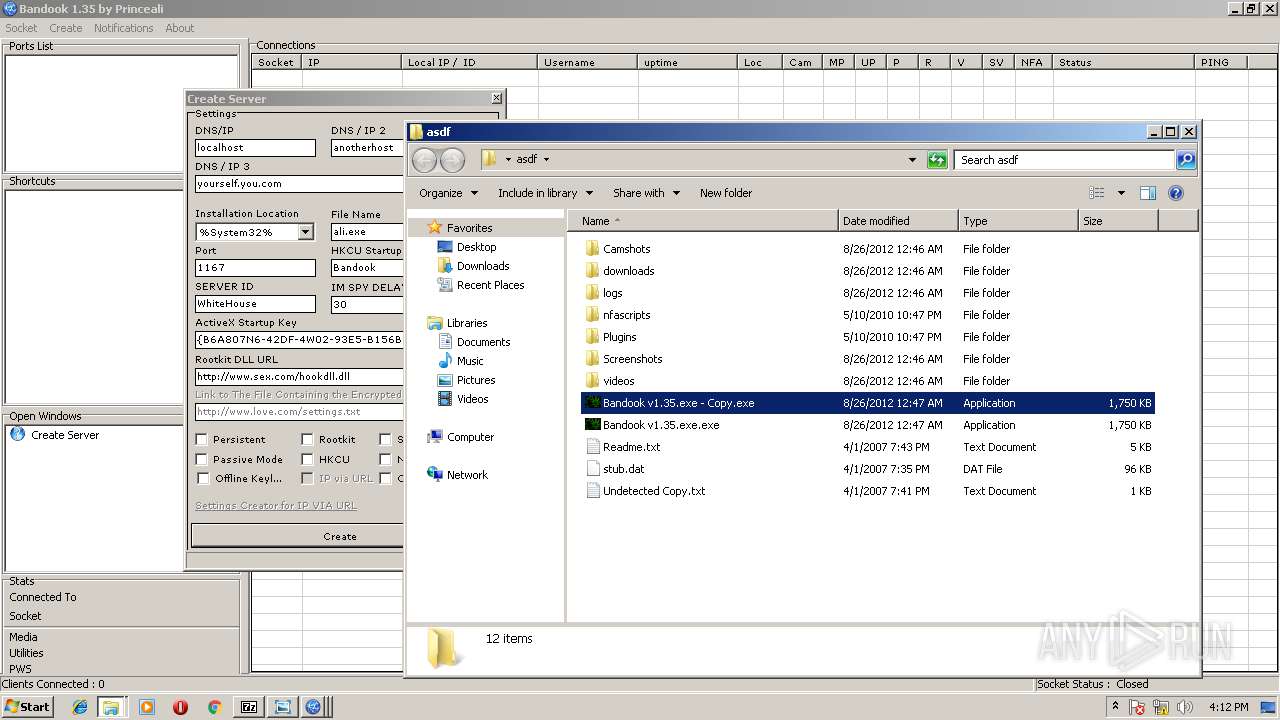Expand the Share with dropdown
Viewport: 1280px width, 720px height.
tap(646, 193)
